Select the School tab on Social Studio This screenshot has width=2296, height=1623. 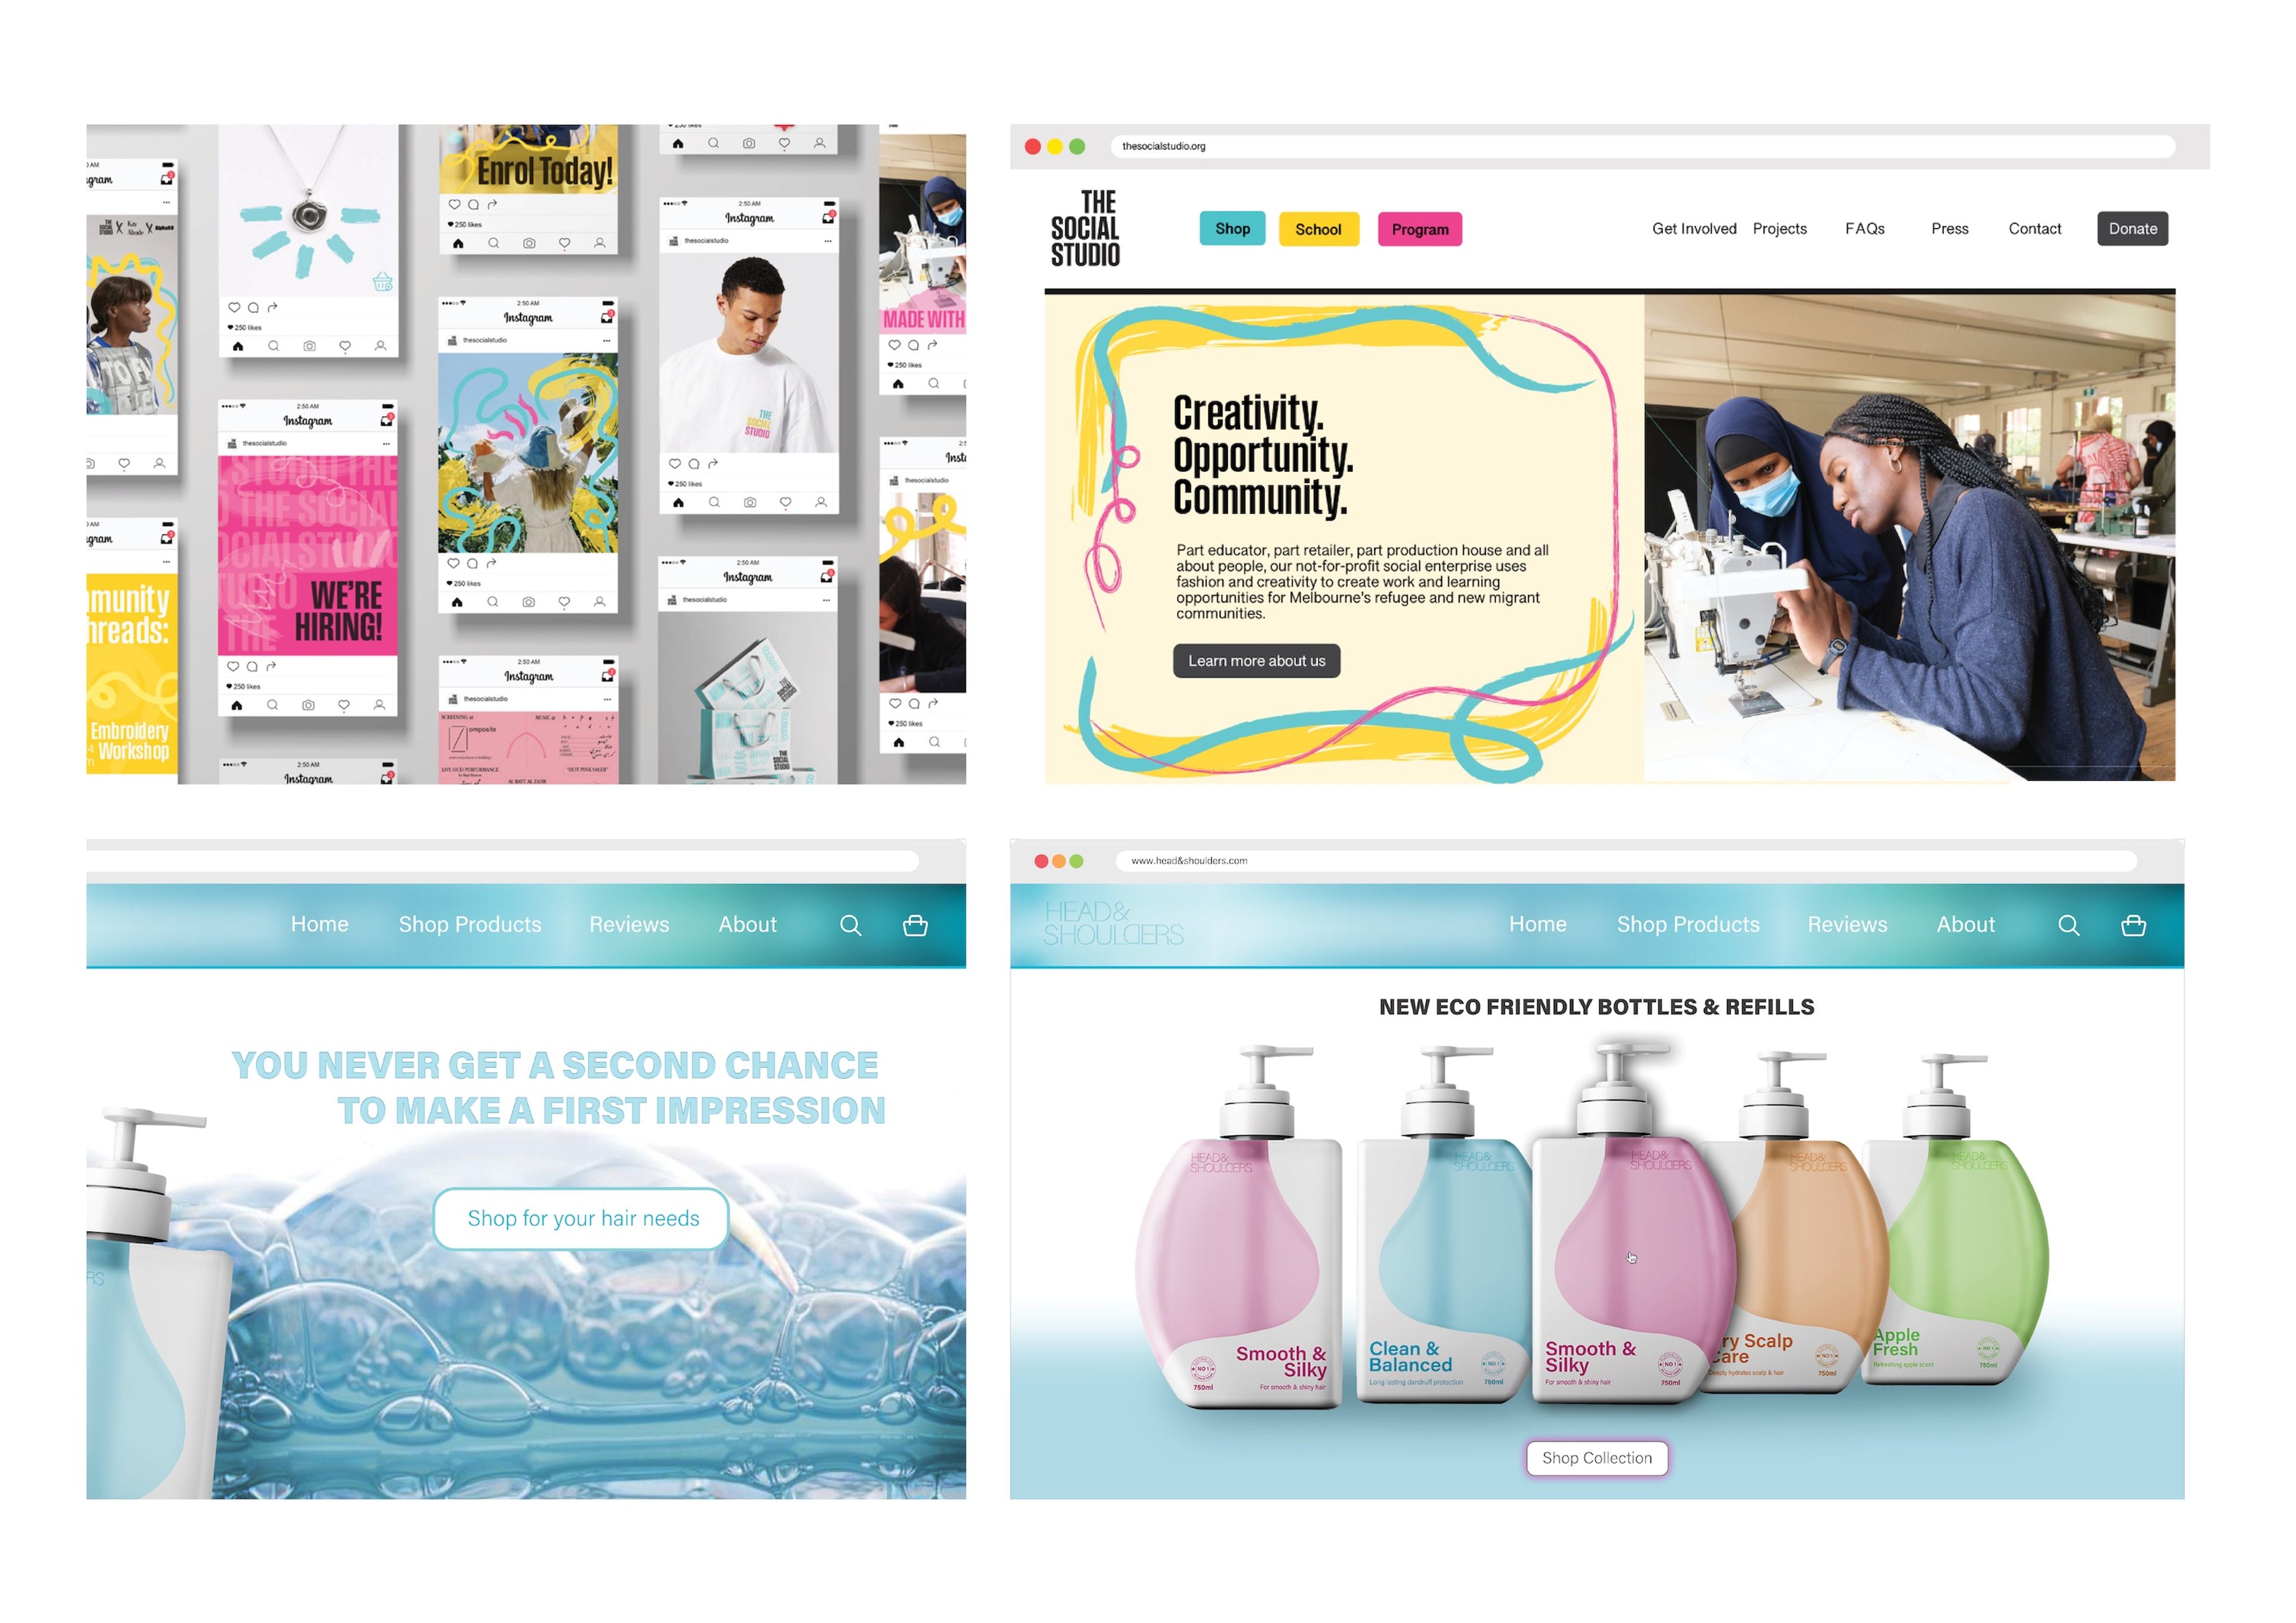[1318, 228]
